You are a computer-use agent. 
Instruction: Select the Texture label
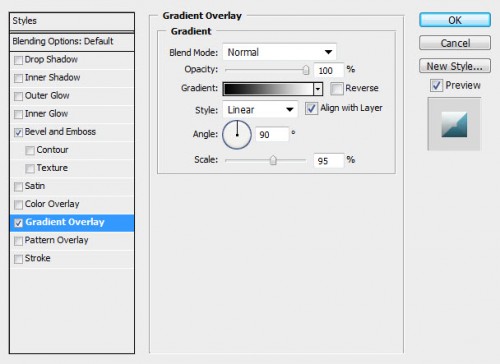click(52, 168)
